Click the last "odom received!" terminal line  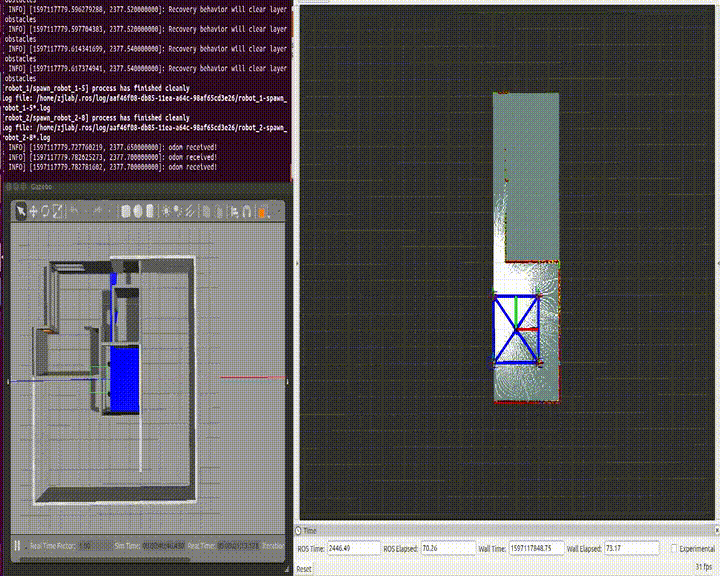[112, 167]
